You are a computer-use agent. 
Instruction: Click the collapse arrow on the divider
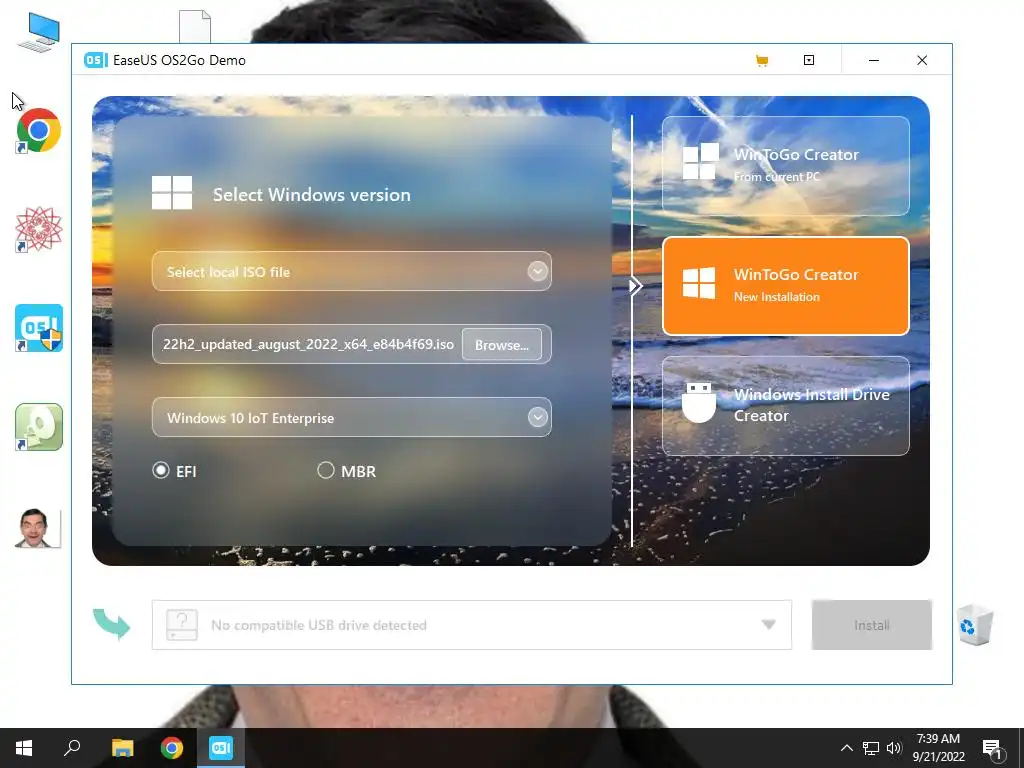pyautogui.click(x=635, y=286)
